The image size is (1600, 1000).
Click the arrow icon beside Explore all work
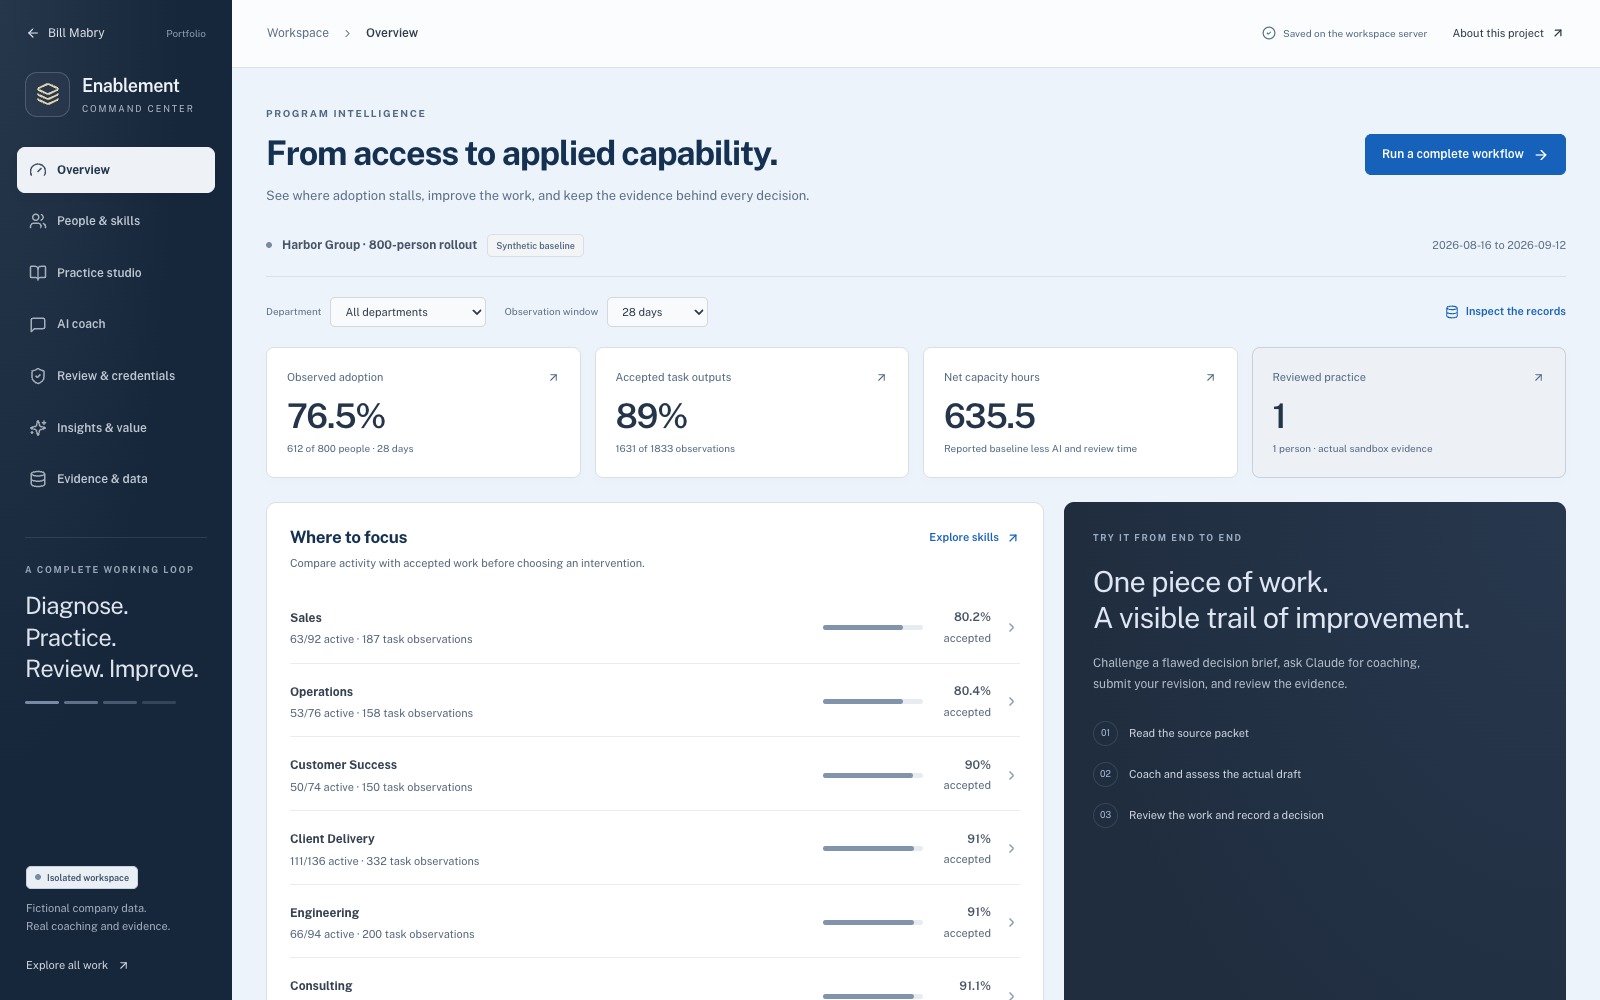pyautogui.click(x=123, y=965)
